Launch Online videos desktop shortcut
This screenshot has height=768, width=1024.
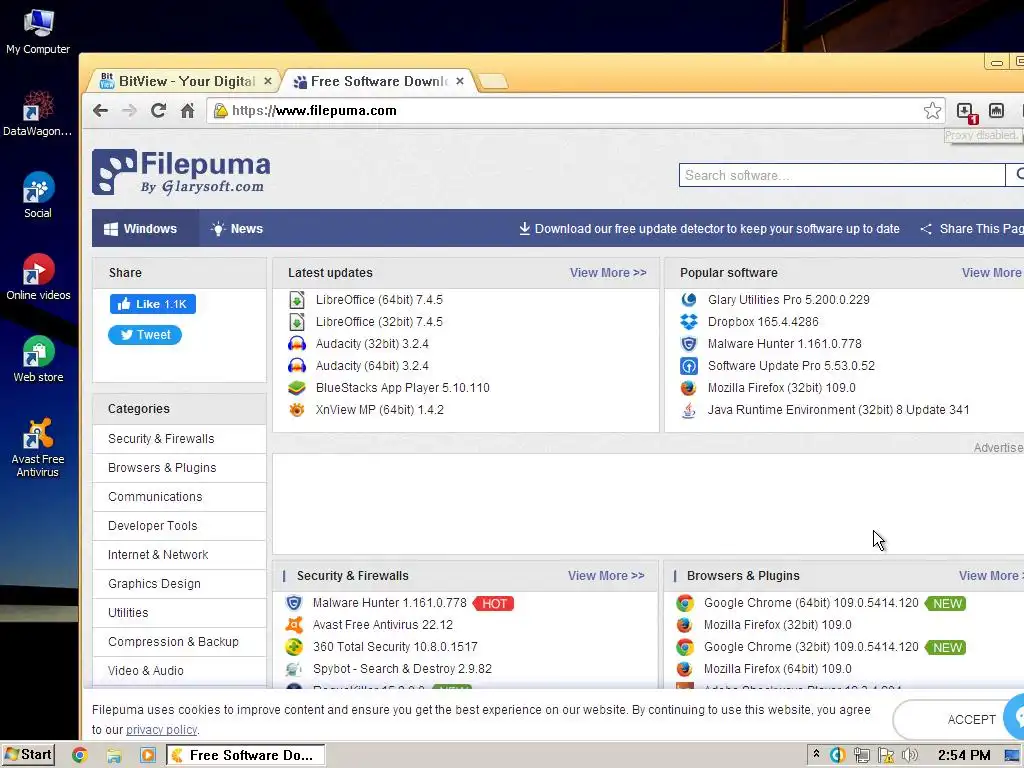coord(38,277)
